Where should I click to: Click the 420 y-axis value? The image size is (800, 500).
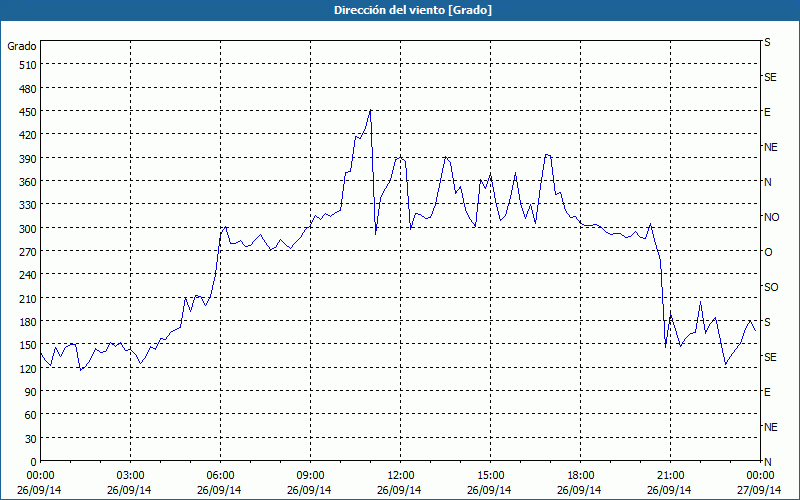(x=28, y=135)
